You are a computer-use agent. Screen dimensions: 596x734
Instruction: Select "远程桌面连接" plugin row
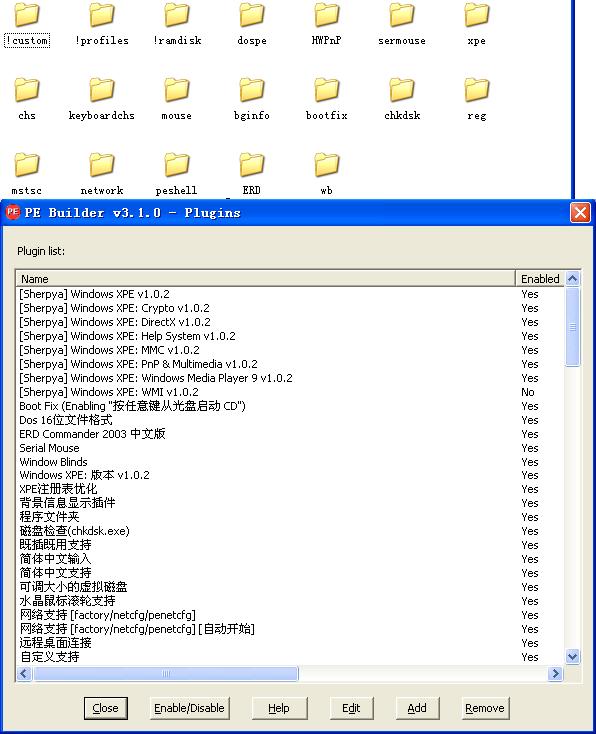[x=290, y=643]
